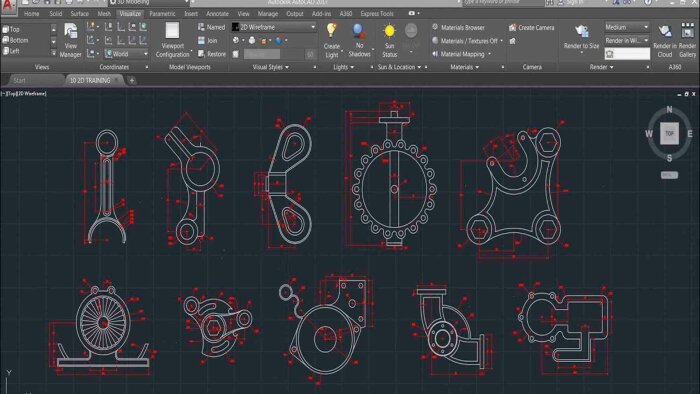The image size is (700, 394).
Task: Select the Top view preset
Action: tap(12, 29)
